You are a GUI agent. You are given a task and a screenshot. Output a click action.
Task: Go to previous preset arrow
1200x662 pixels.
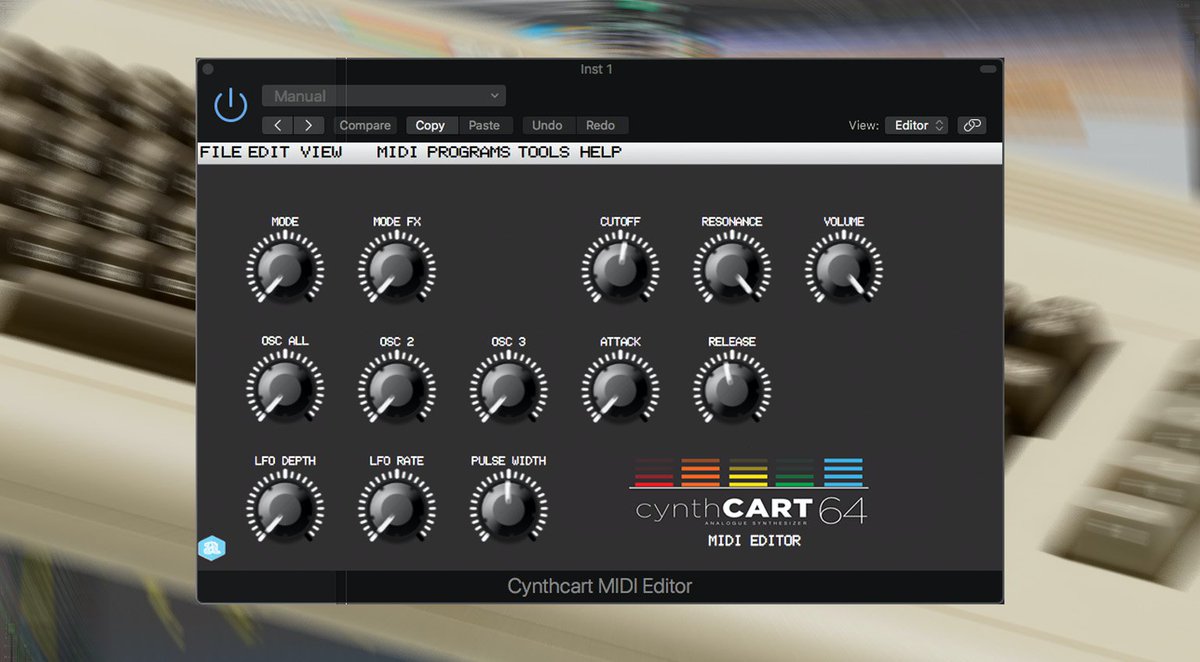point(278,125)
